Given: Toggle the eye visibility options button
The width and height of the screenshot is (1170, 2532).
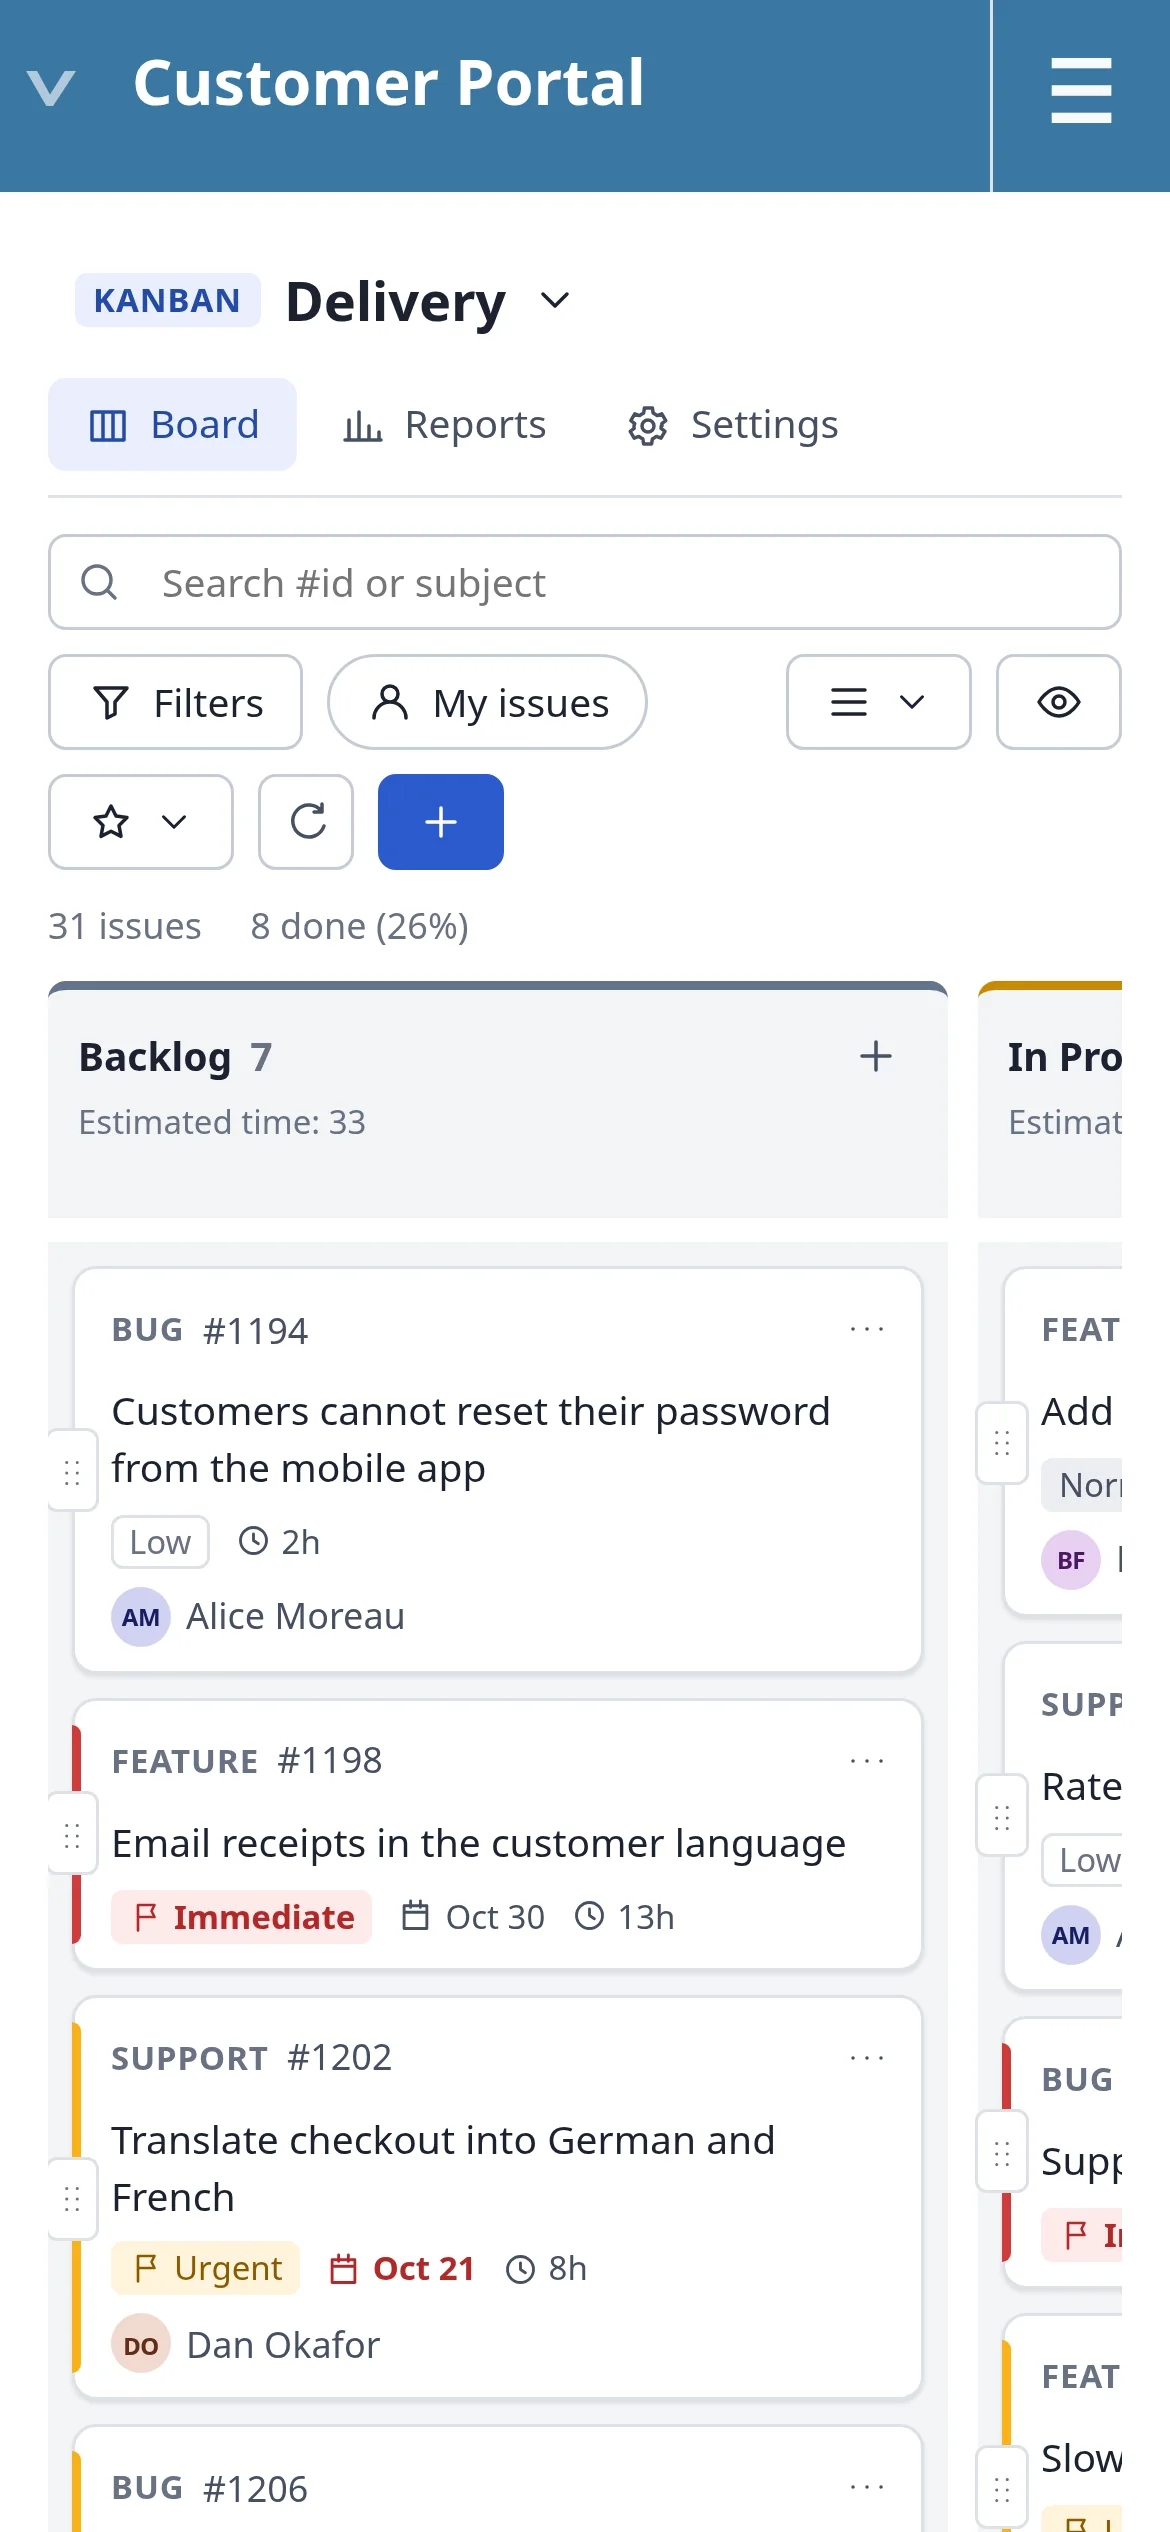Looking at the screenshot, I should coord(1059,702).
